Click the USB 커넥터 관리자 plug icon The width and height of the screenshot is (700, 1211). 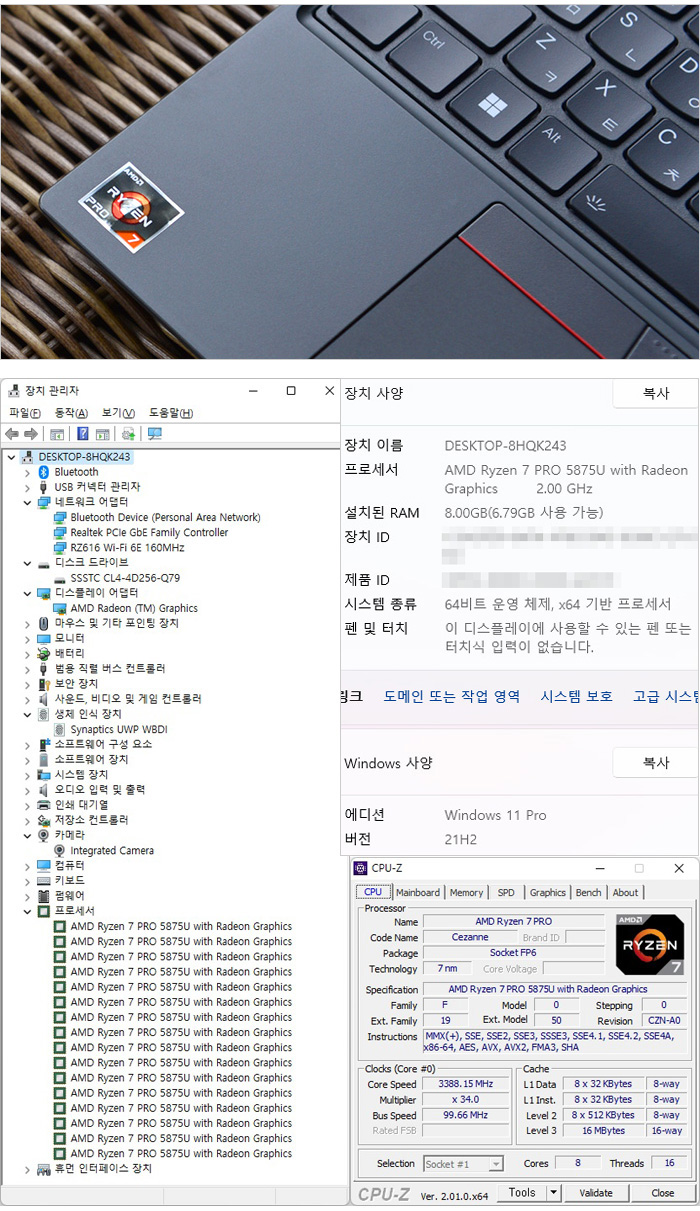click(44, 487)
